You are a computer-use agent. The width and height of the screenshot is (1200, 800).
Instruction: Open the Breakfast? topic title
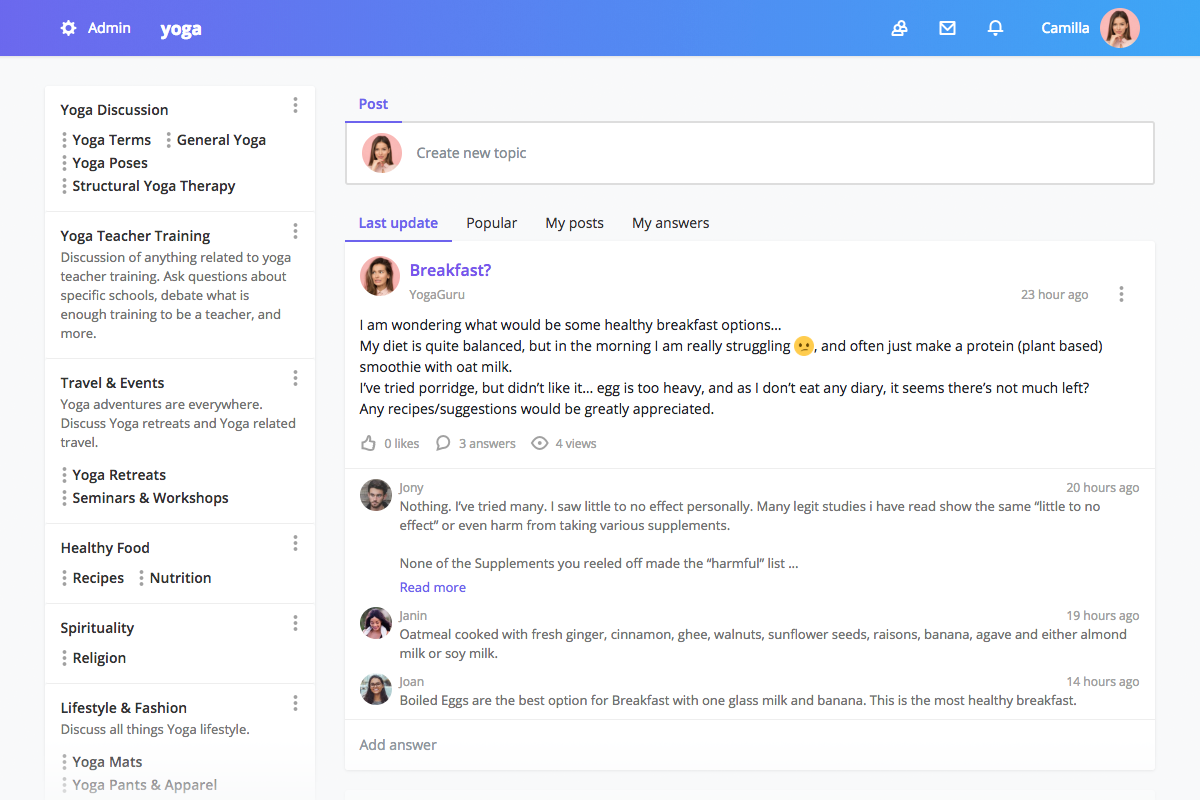tap(450, 270)
